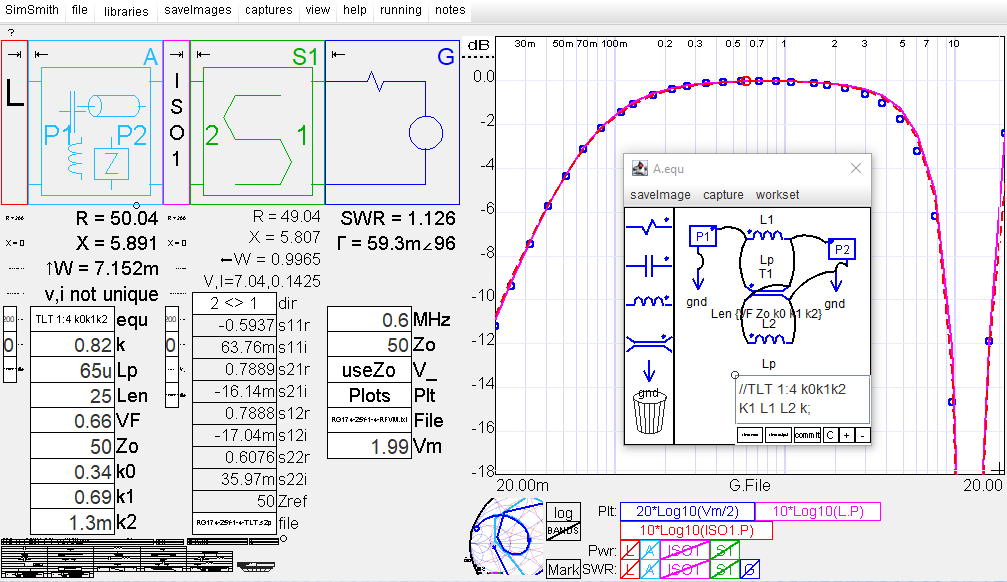Toggle Pwr plot for A
Viewport: 1007px width, 582px height.
(x=650, y=551)
